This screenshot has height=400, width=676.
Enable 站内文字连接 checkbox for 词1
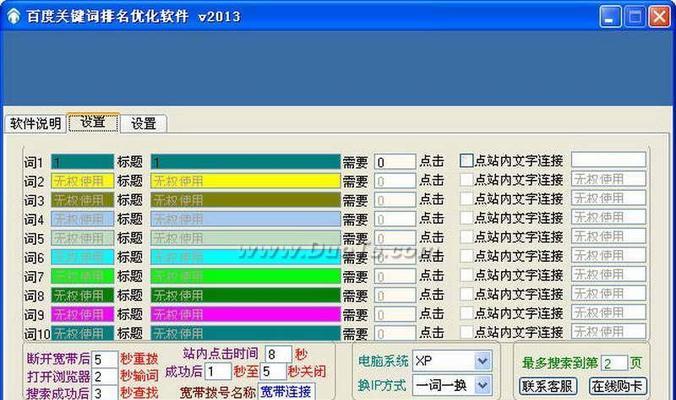466,160
